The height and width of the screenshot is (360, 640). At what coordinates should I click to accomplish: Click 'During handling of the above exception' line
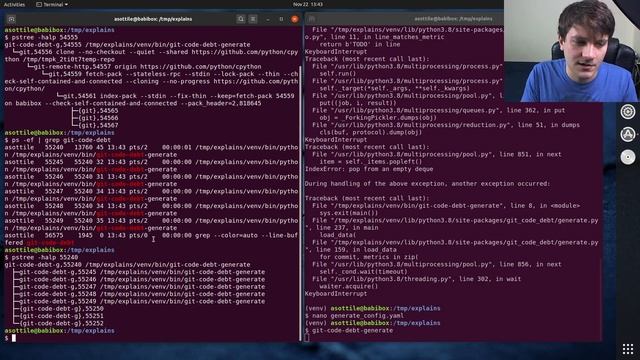coord(427,184)
